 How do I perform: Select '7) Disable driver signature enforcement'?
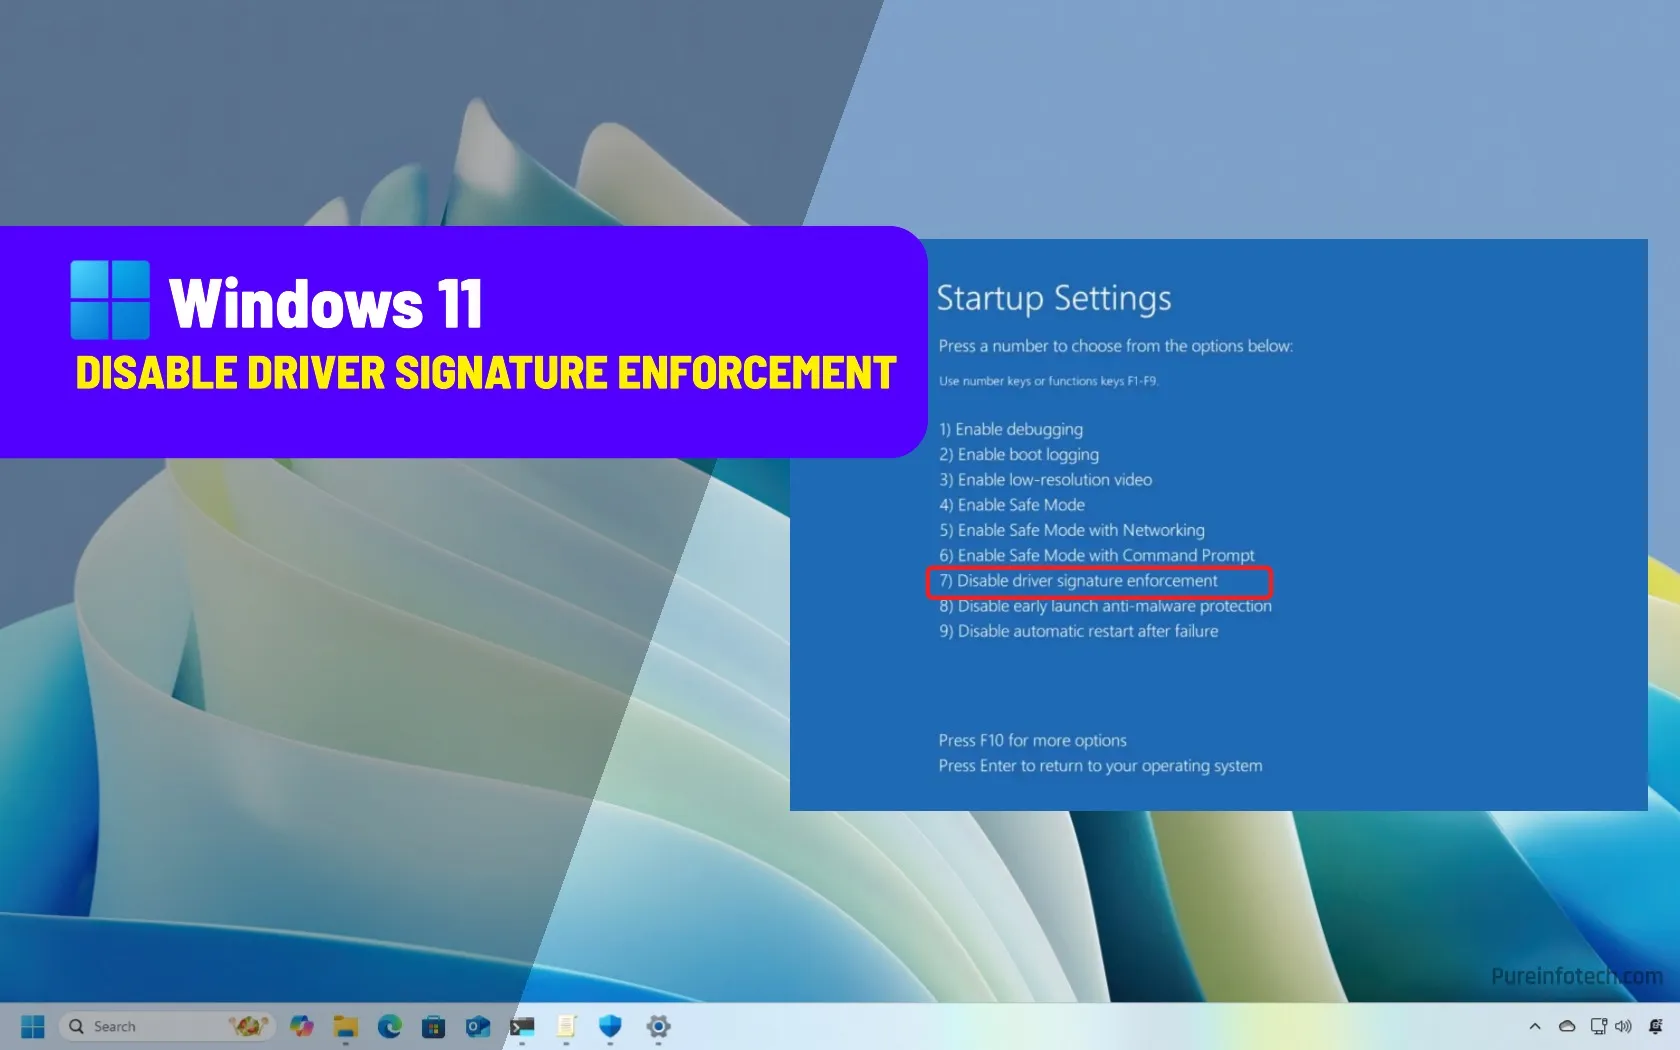(x=1078, y=581)
